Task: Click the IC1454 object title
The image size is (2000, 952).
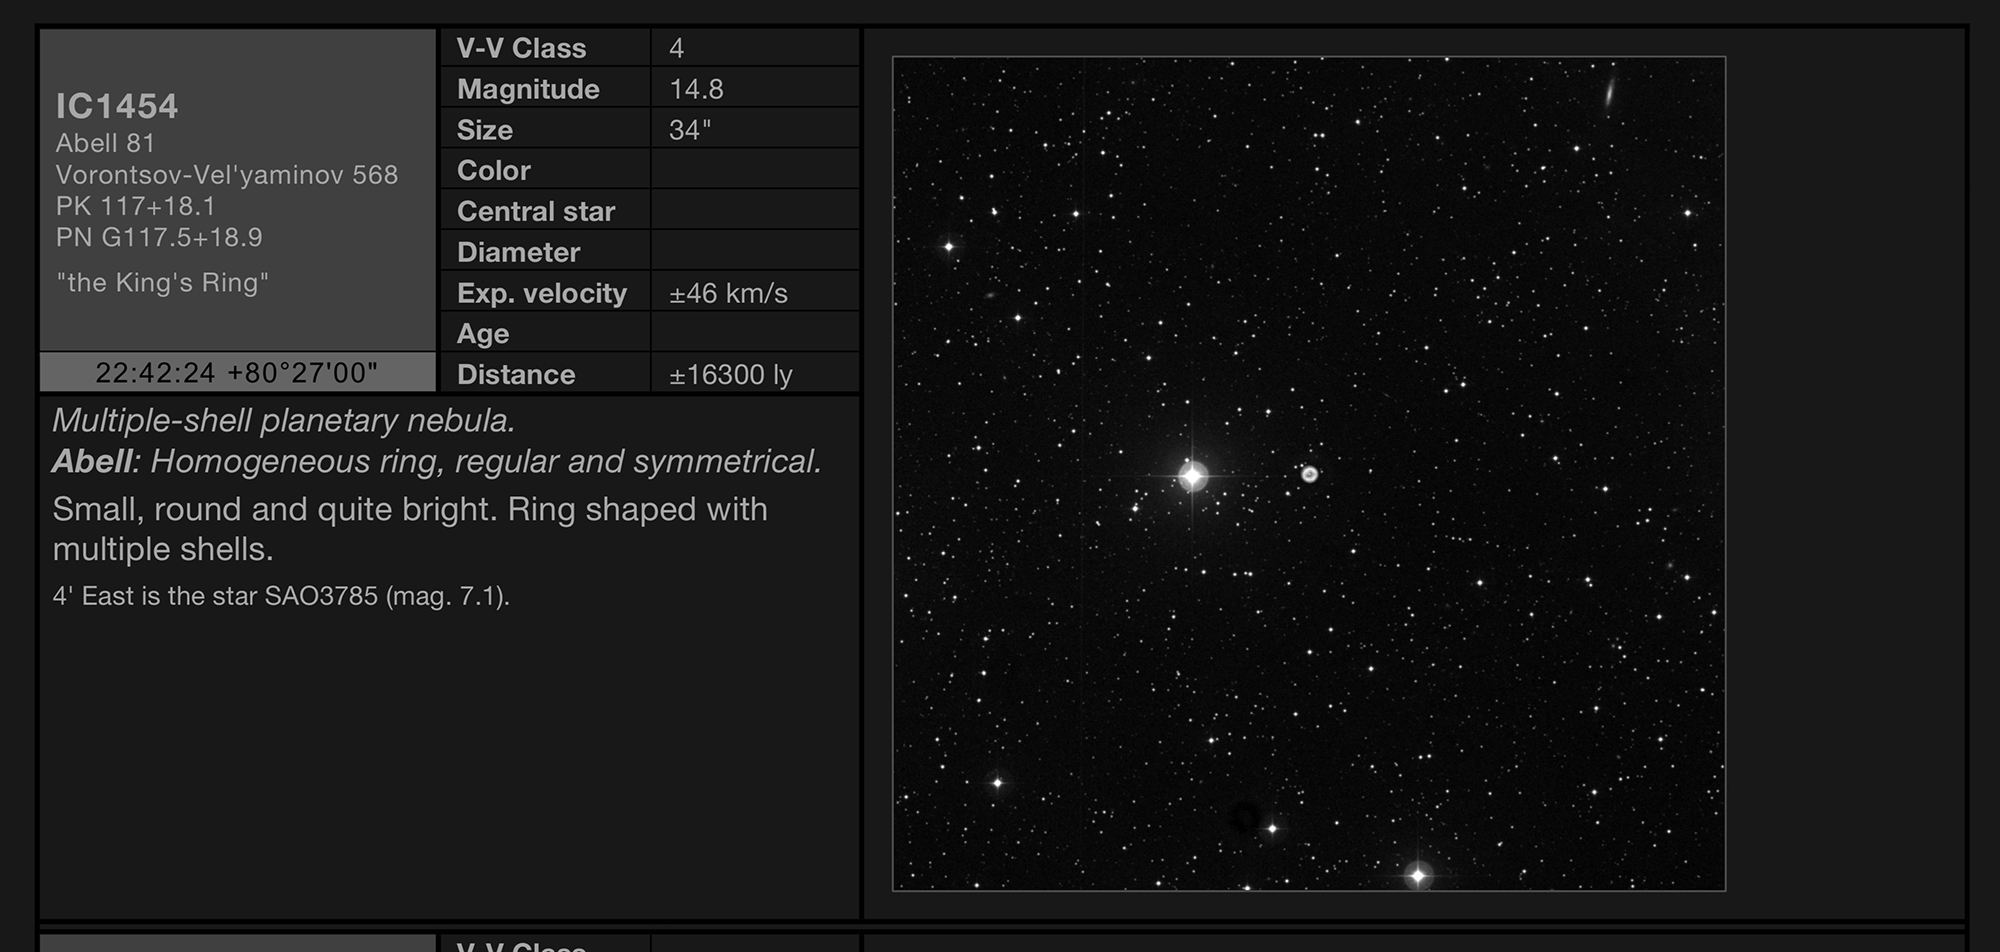Action: pos(117,106)
